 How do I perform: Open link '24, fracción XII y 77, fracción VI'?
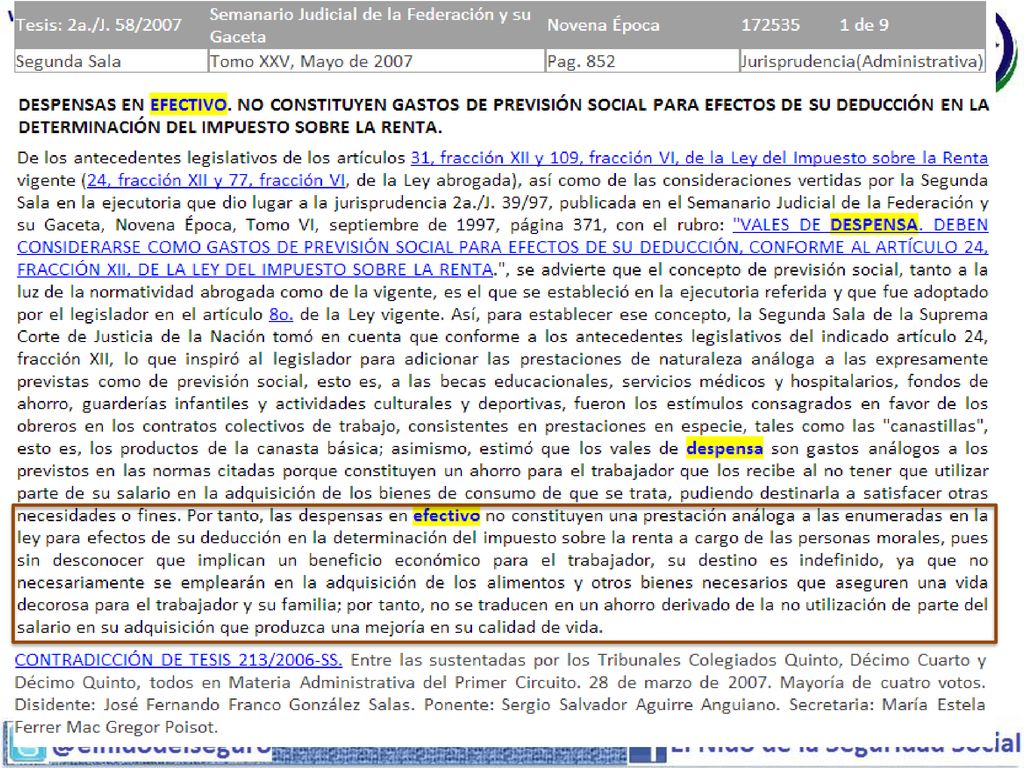click(216, 180)
